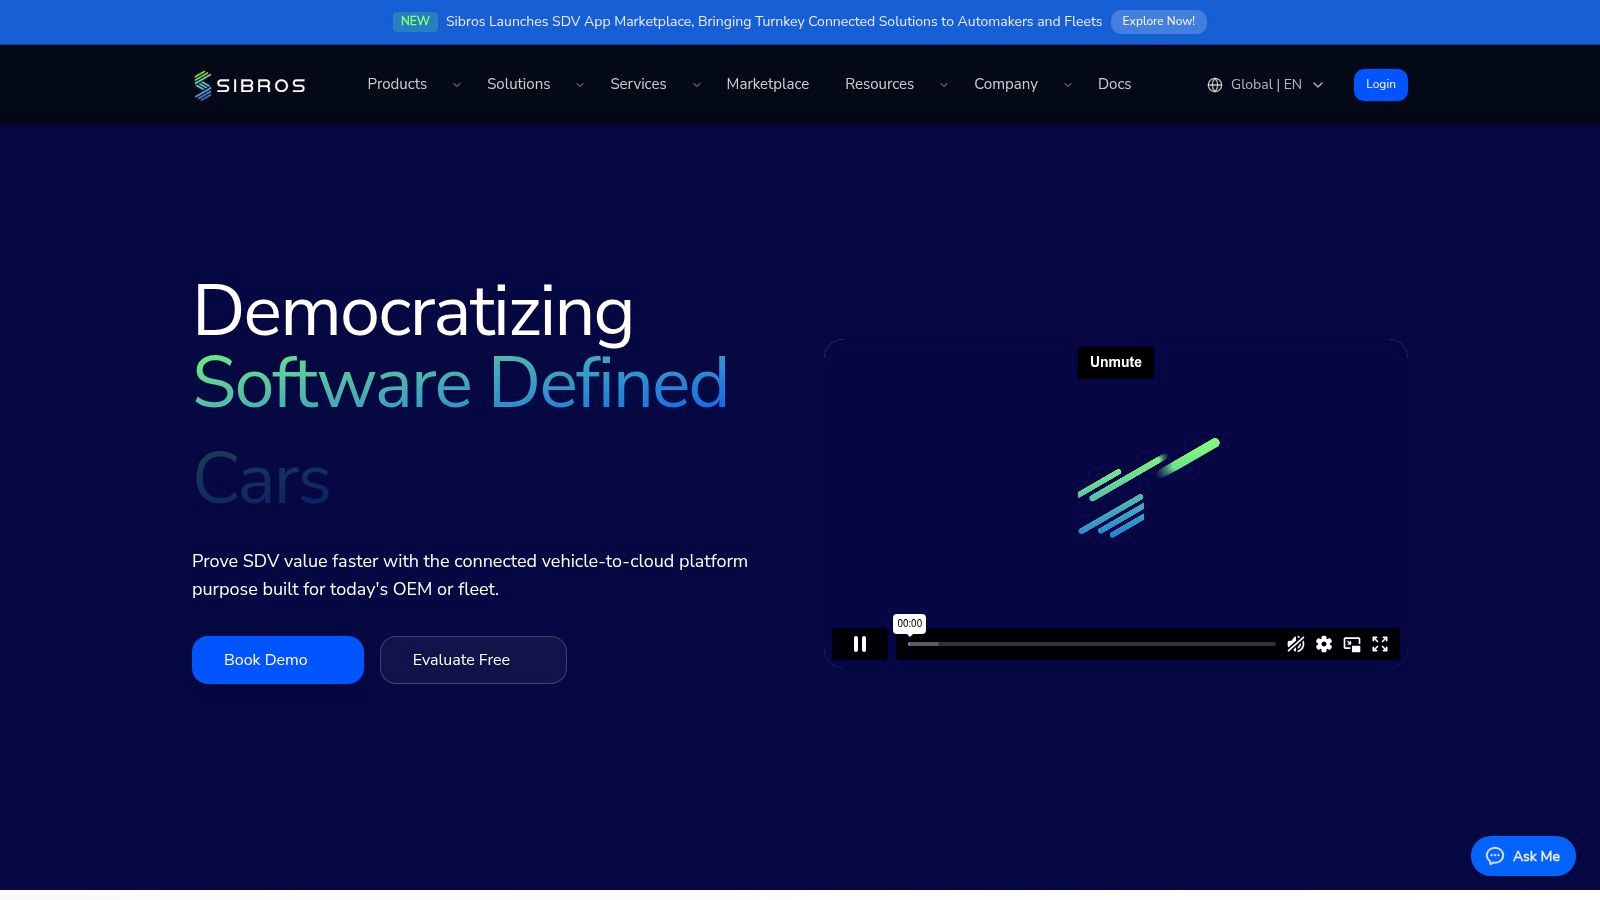Click the Book Demo button
Image resolution: width=1600 pixels, height=900 pixels.
click(278, 660)
